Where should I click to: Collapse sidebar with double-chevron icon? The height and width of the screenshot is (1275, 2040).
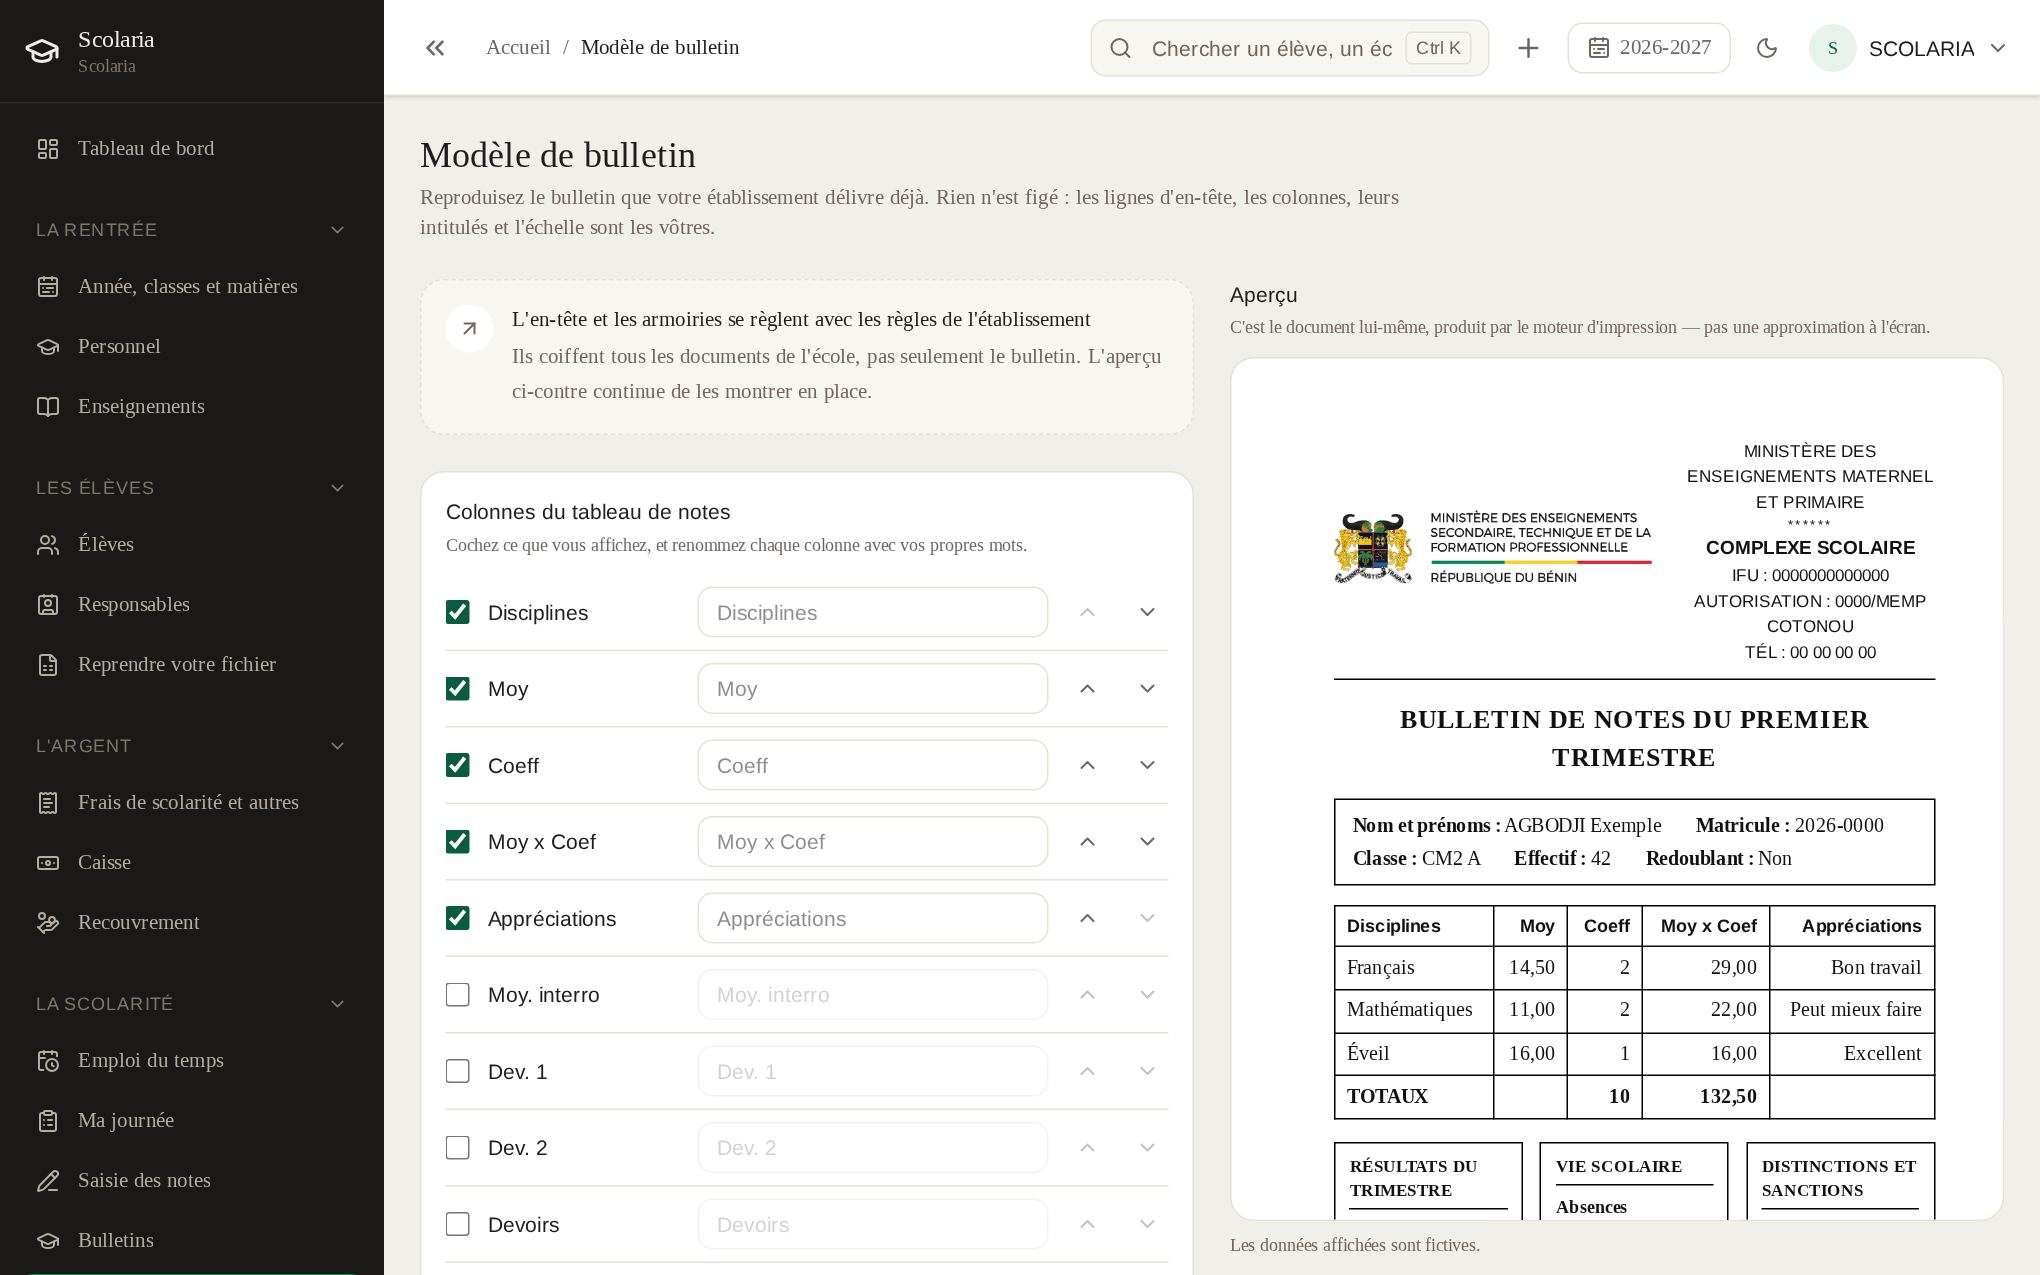435,48
